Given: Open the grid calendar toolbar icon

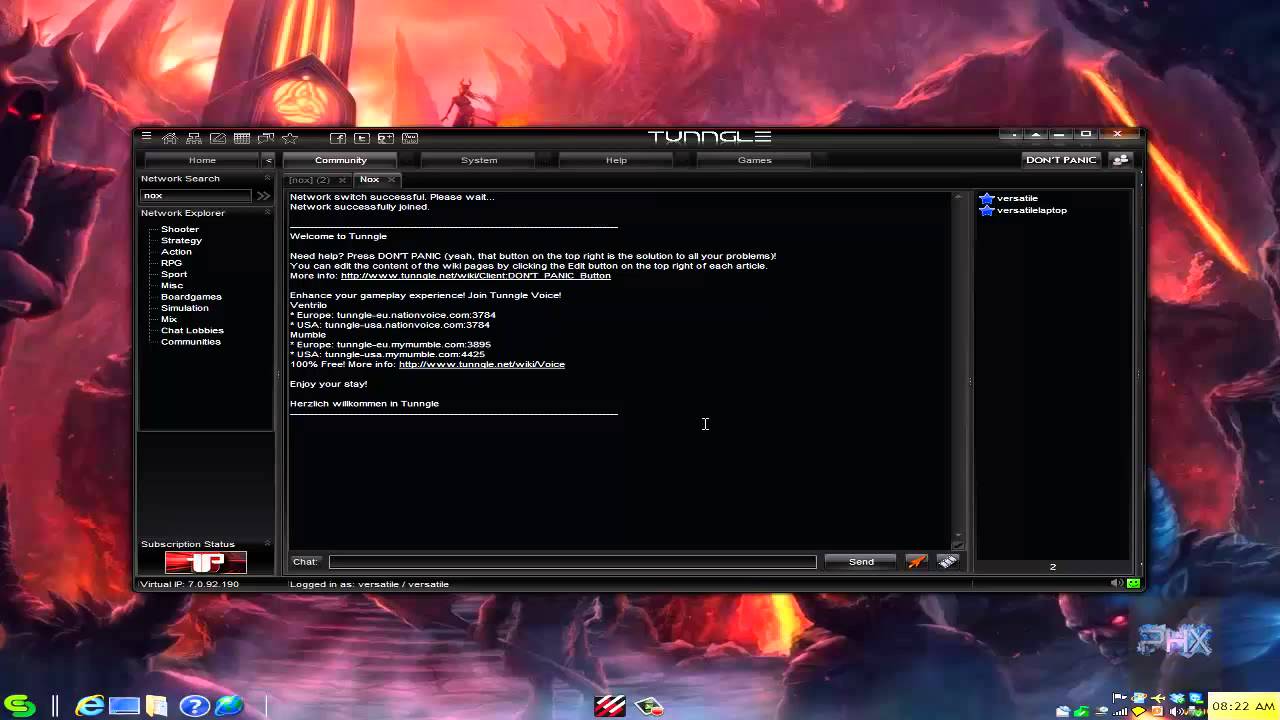Looking at the screenshot, I should click(x=242, y=138).
